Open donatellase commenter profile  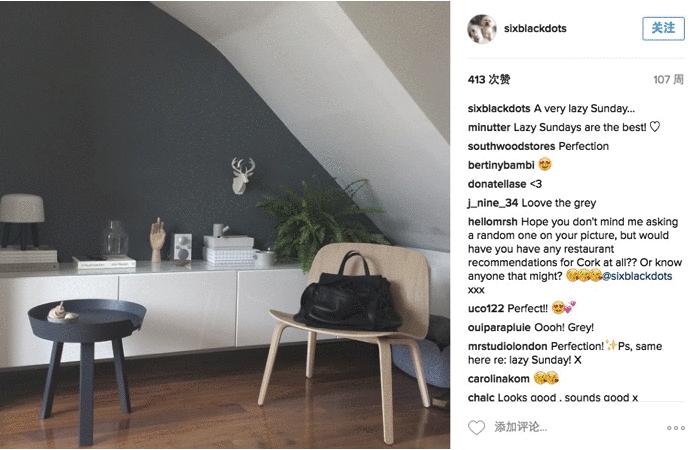(x=497, y=183)
